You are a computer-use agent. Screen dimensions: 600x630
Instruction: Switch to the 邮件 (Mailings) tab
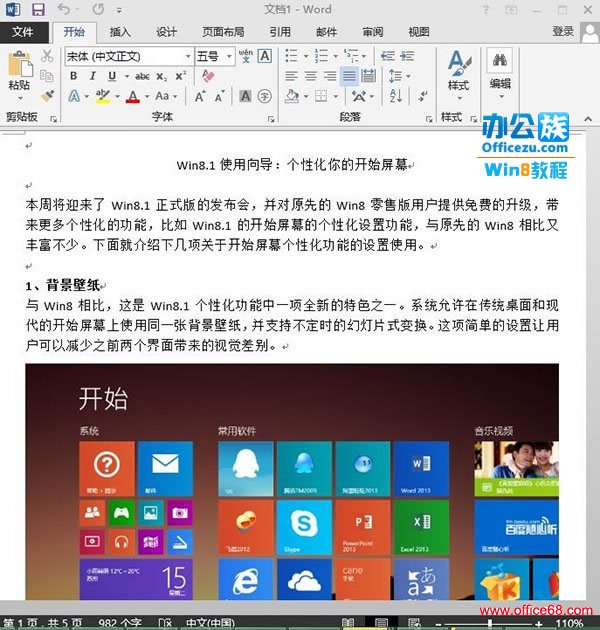326,32
